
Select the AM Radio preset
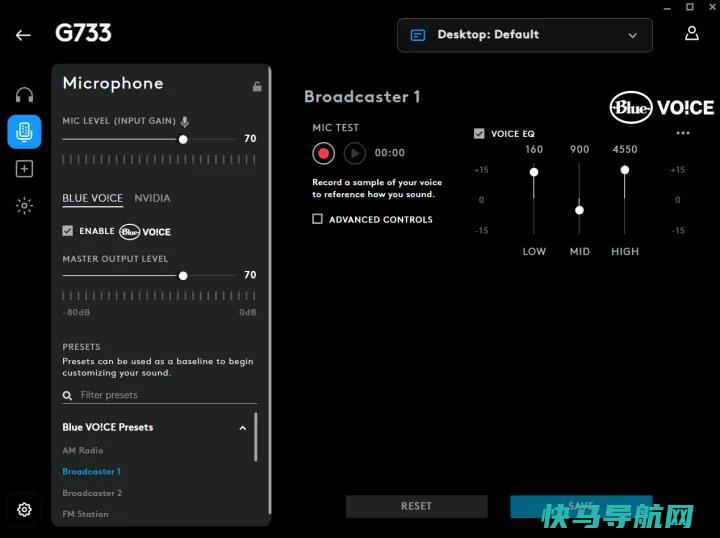[83, 450]
